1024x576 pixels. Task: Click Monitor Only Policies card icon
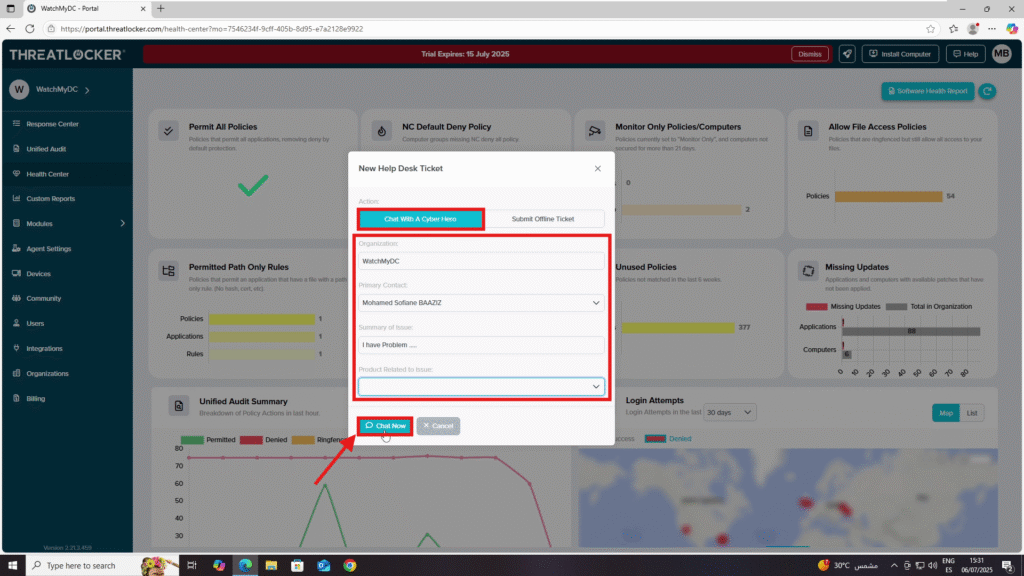(594, 131)
